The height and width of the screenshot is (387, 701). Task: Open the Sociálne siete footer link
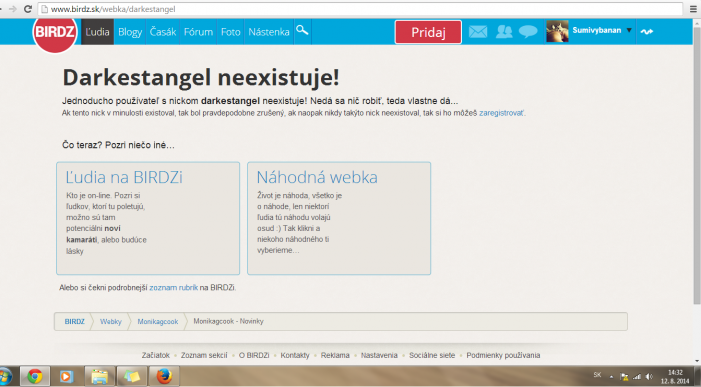432,355
